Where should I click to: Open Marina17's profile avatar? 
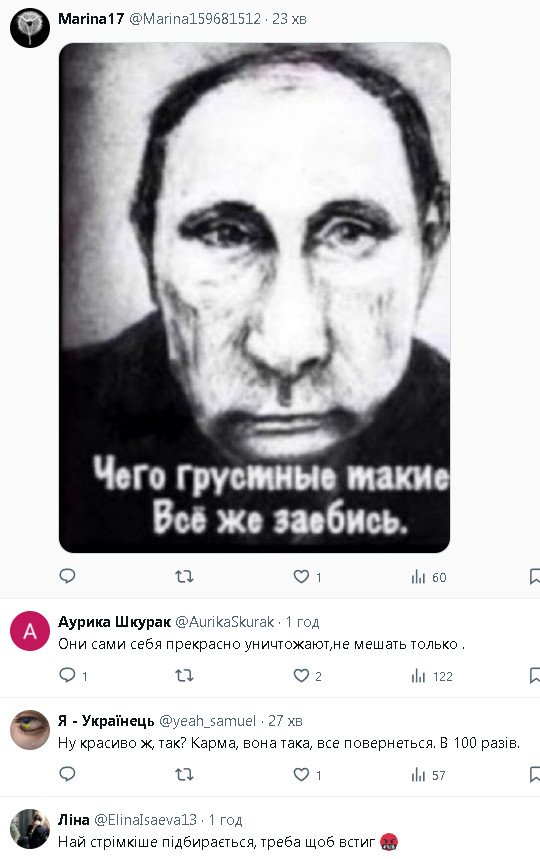[30, 28]
